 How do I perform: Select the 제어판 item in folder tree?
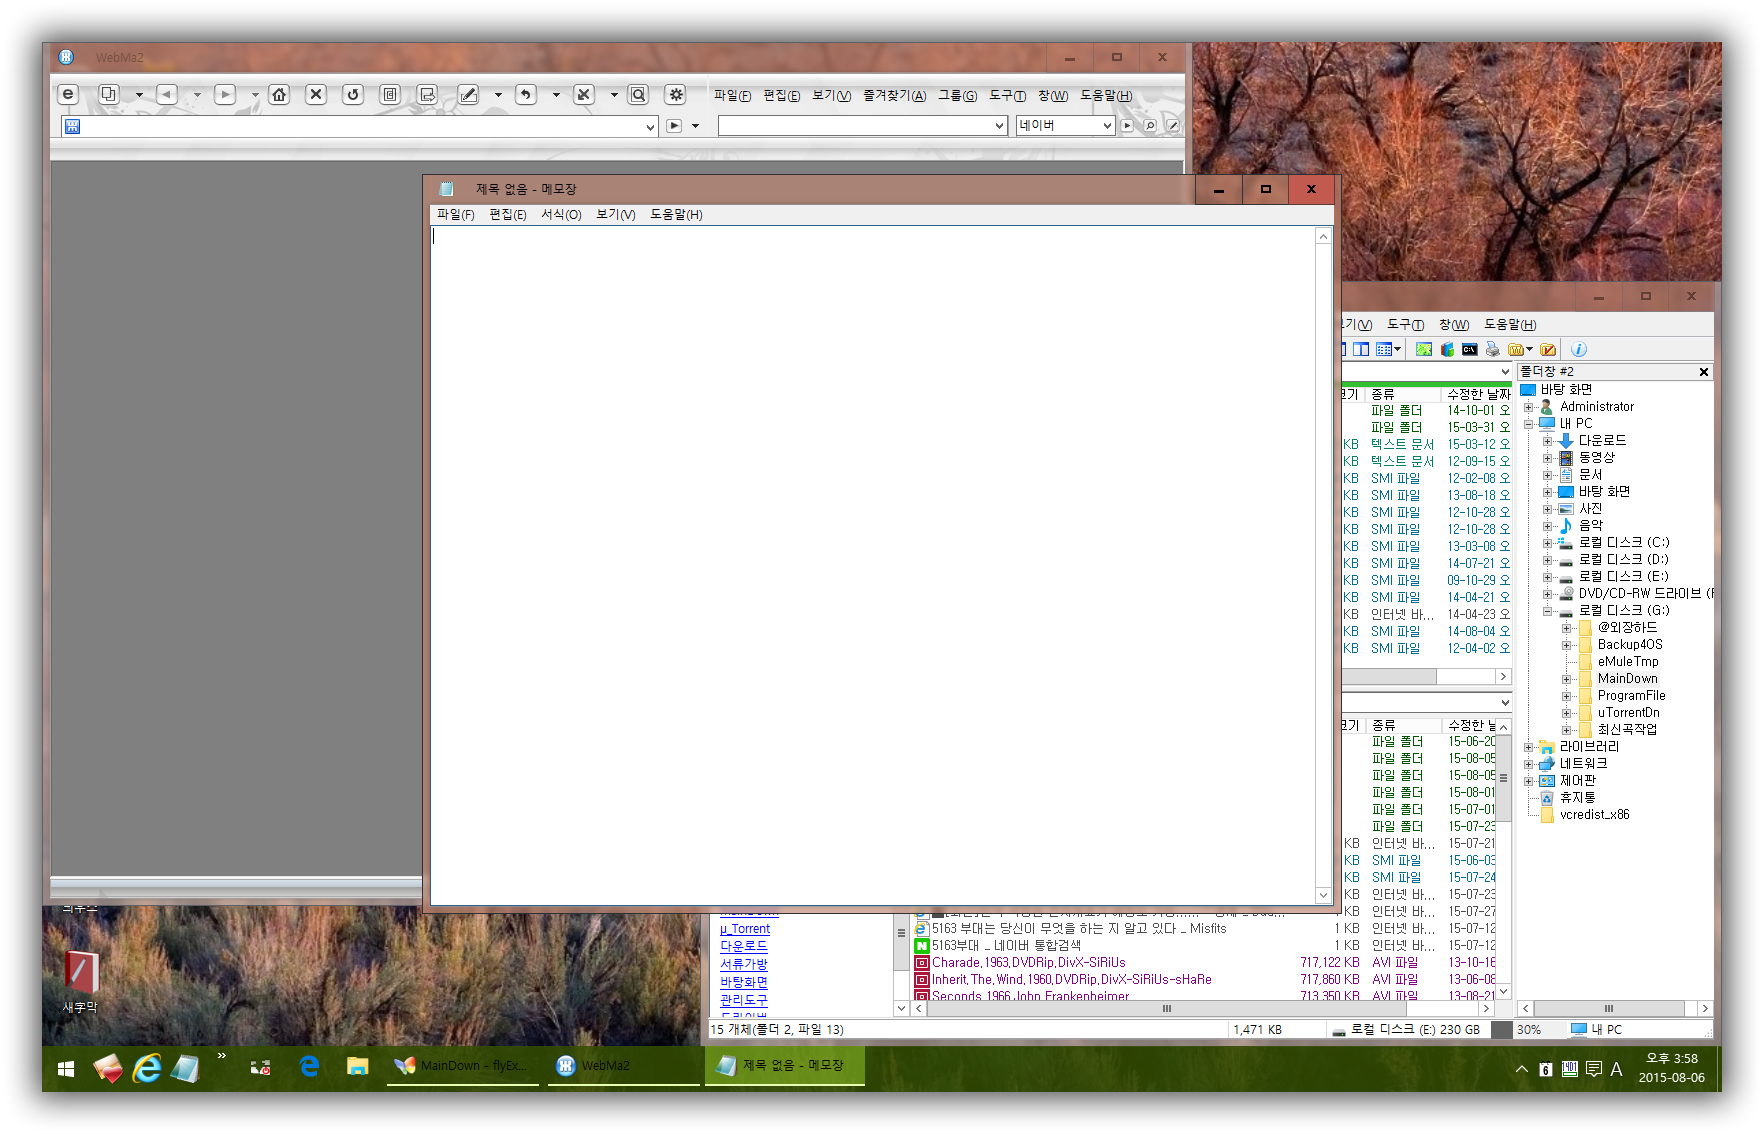(1578, 781)
